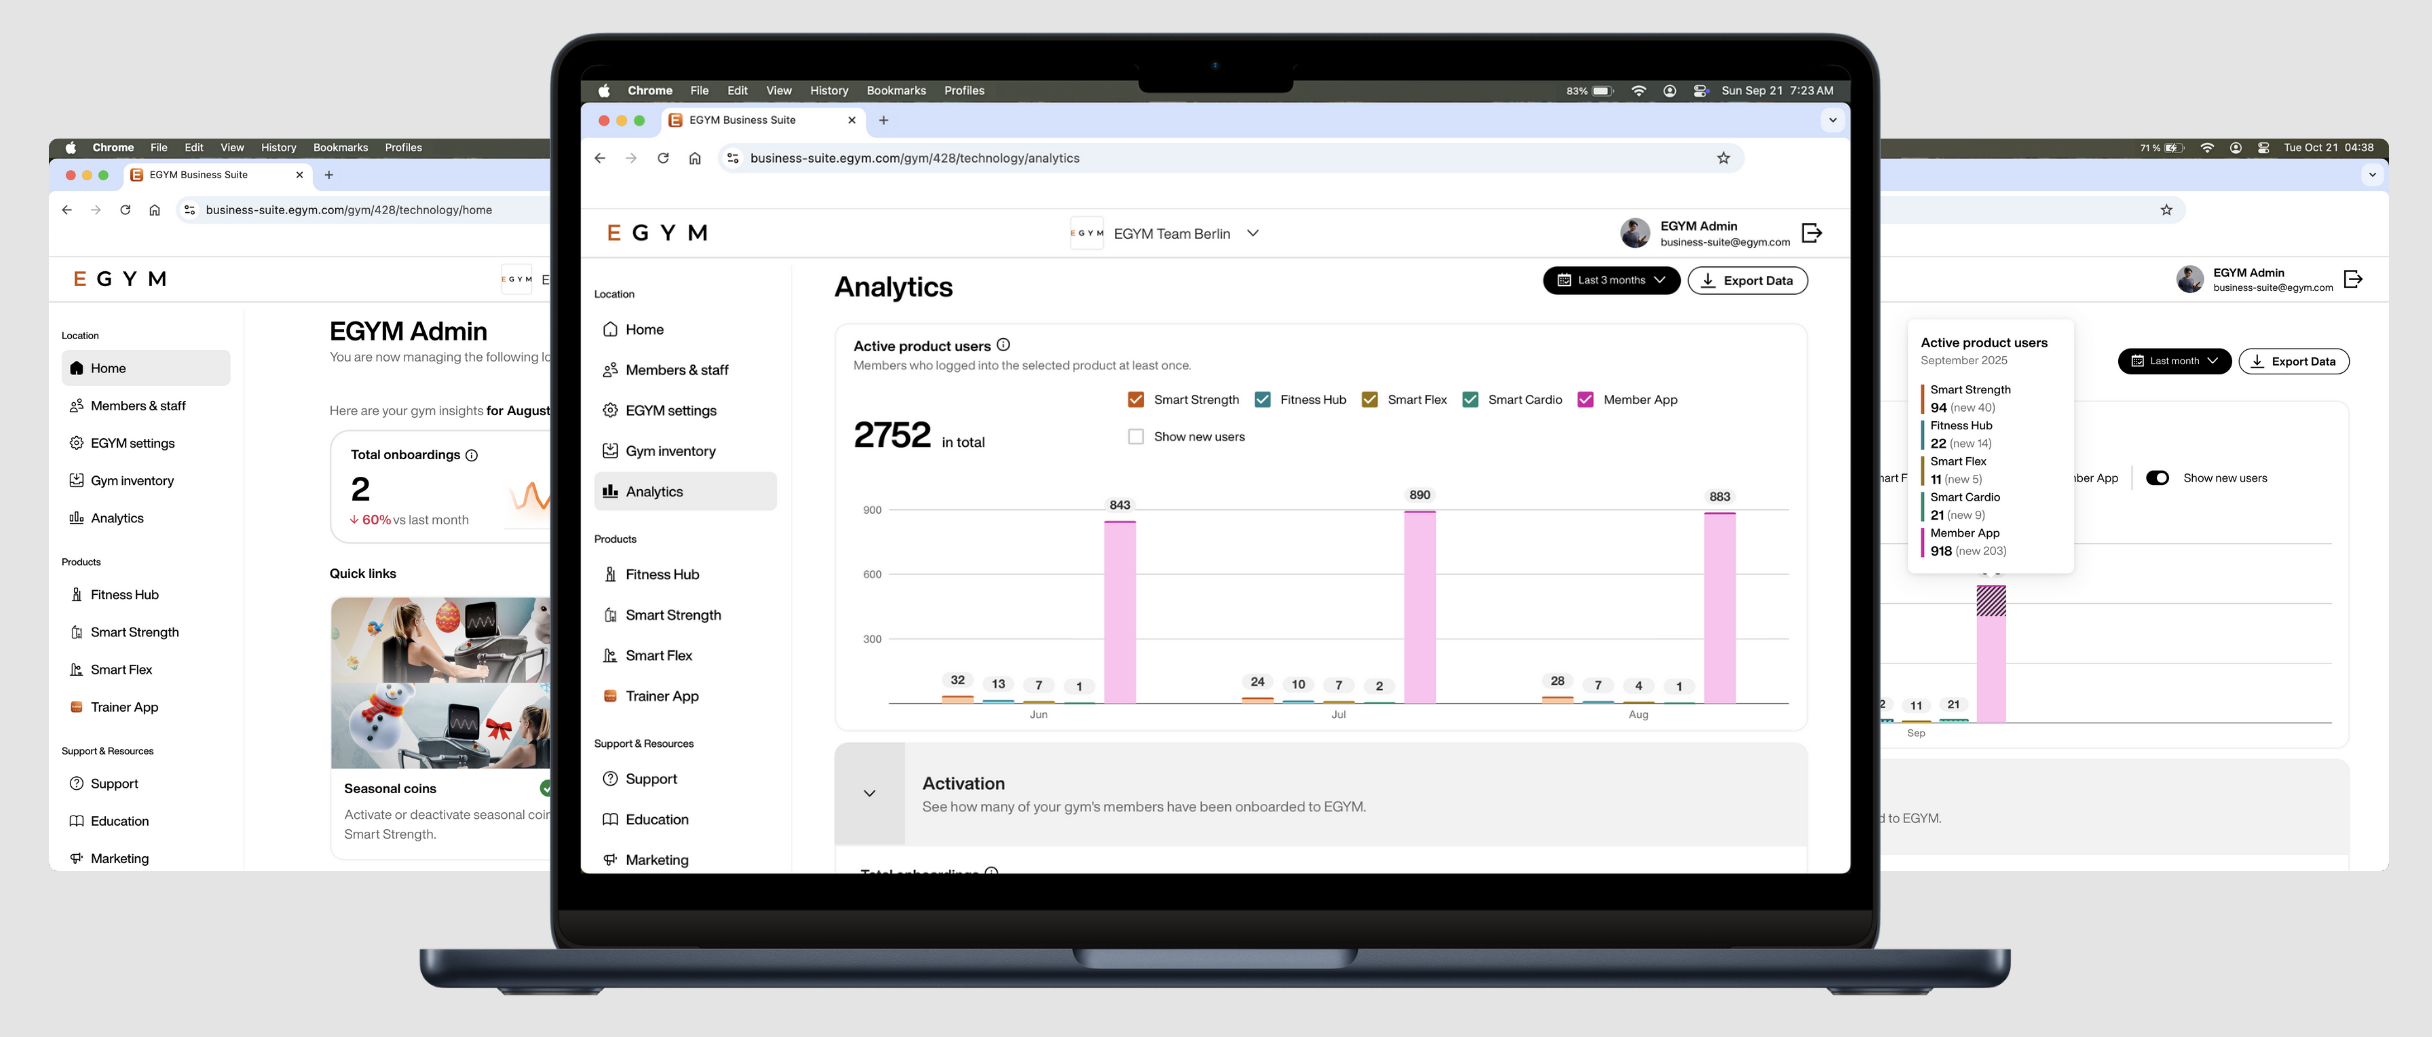
Task: Turn off Show new users toggle switch
Action: (x=2157, y=478)
